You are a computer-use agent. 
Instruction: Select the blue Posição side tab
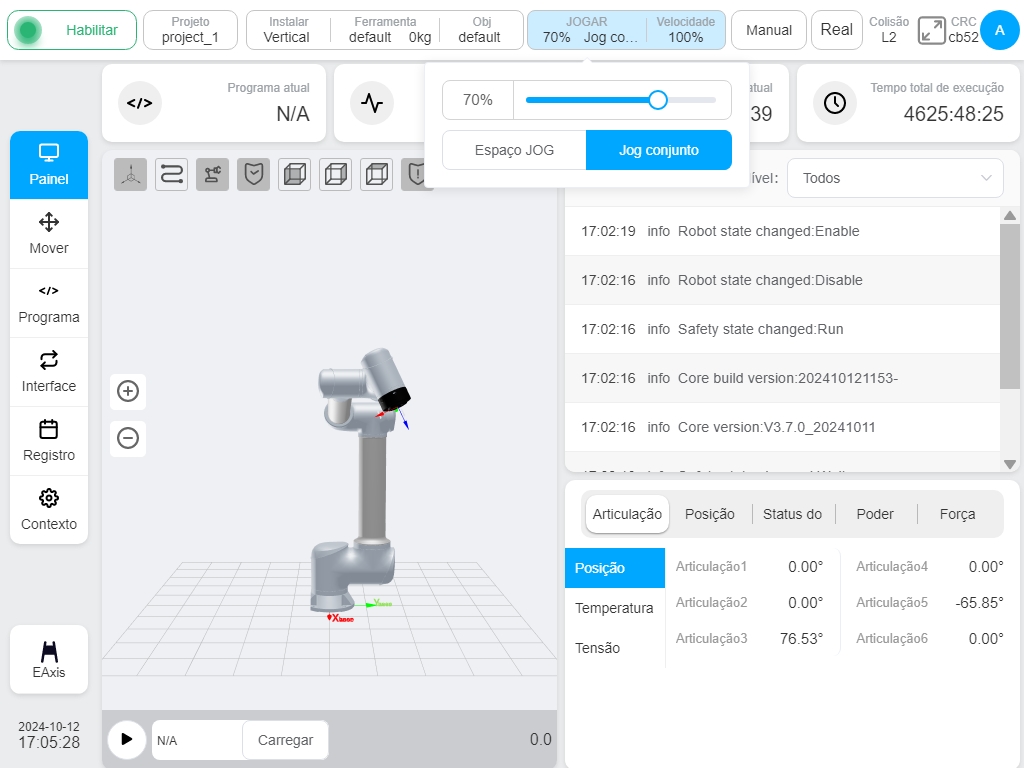point(615,568)
